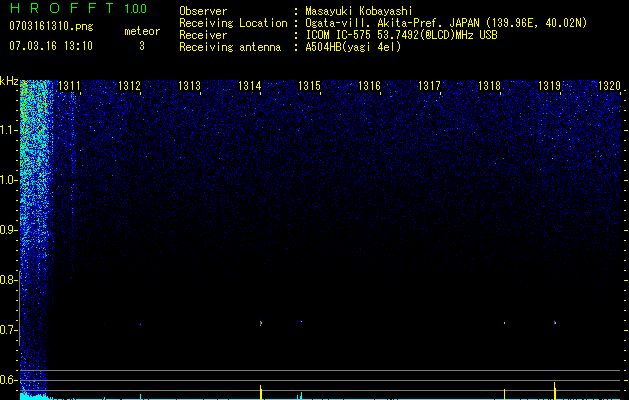Select the filename 0703161310.png
The image size is (629, 400).
[51, 26]
